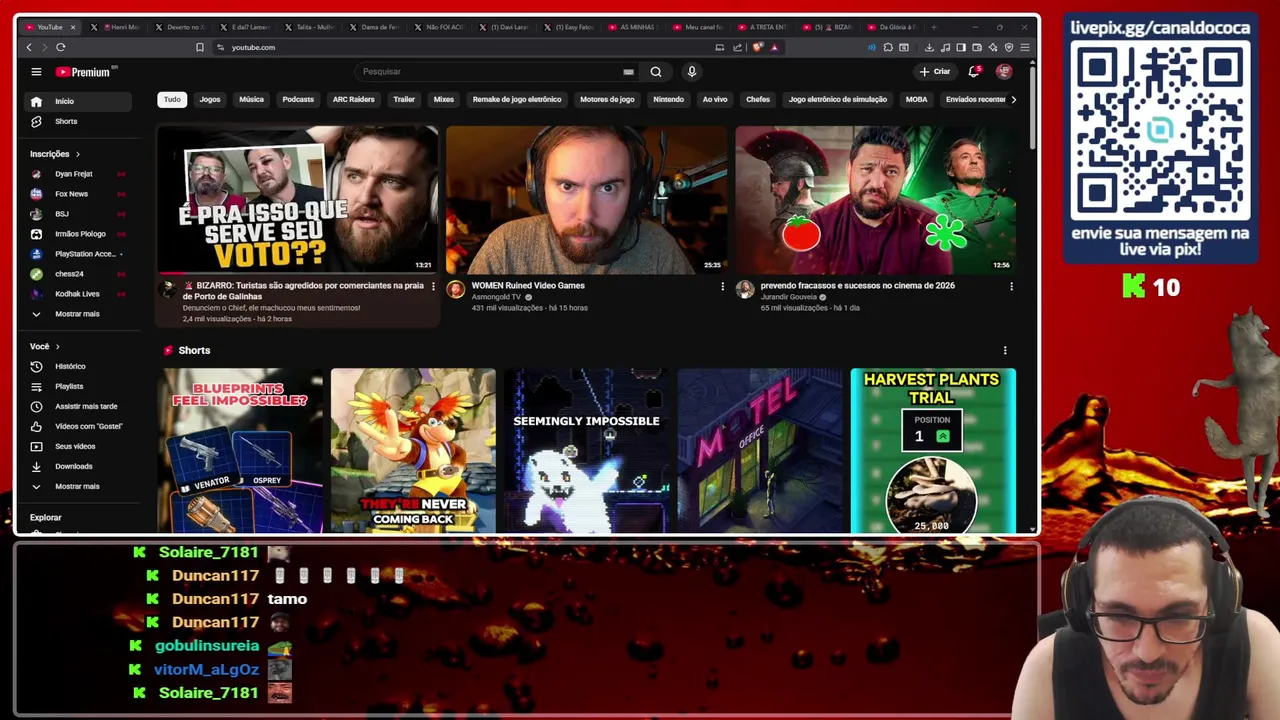This screenshot has height=720, width=1280.
Task: Expand Mostrar mais under Inscrições
Action: [x=78, y=314]
